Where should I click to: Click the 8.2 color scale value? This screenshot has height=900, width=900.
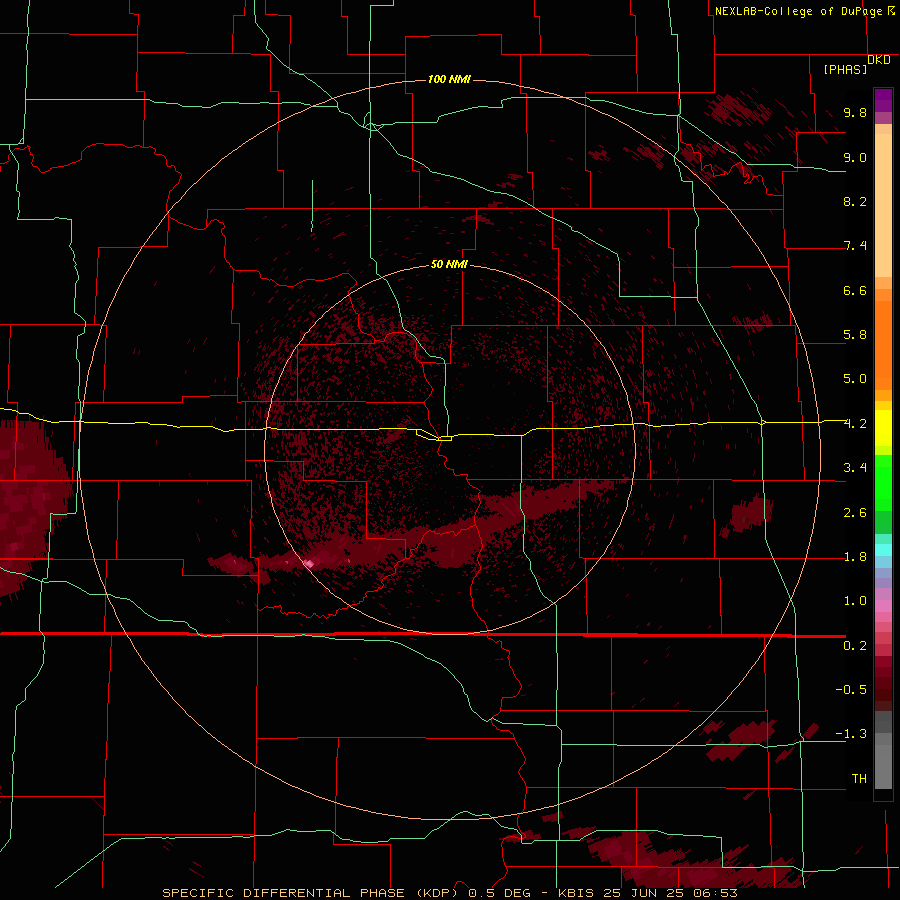855,201
